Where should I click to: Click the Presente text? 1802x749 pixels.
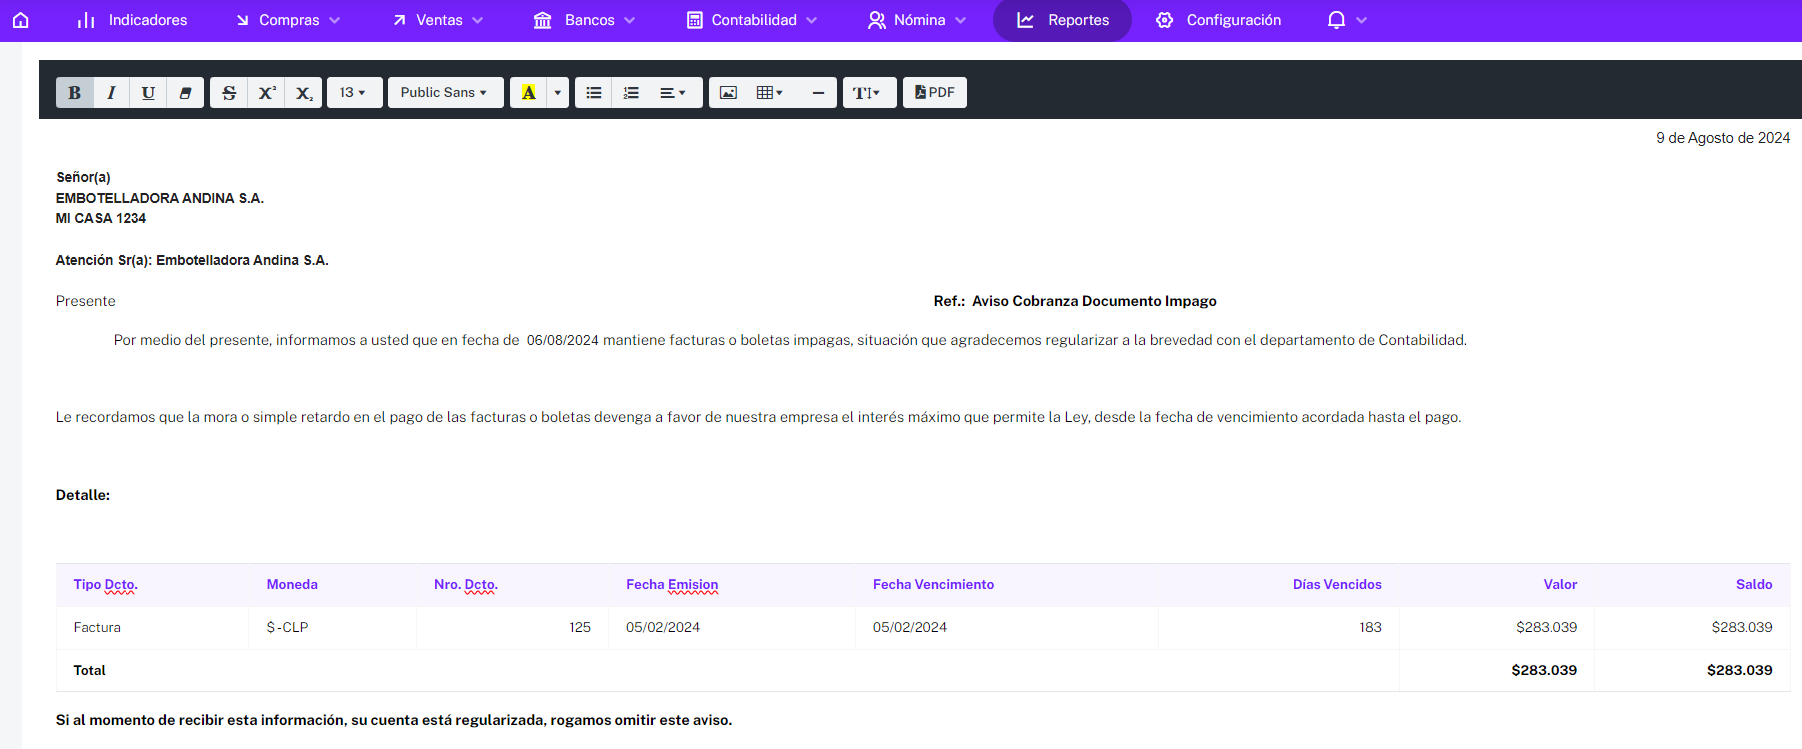click(86, 301)
